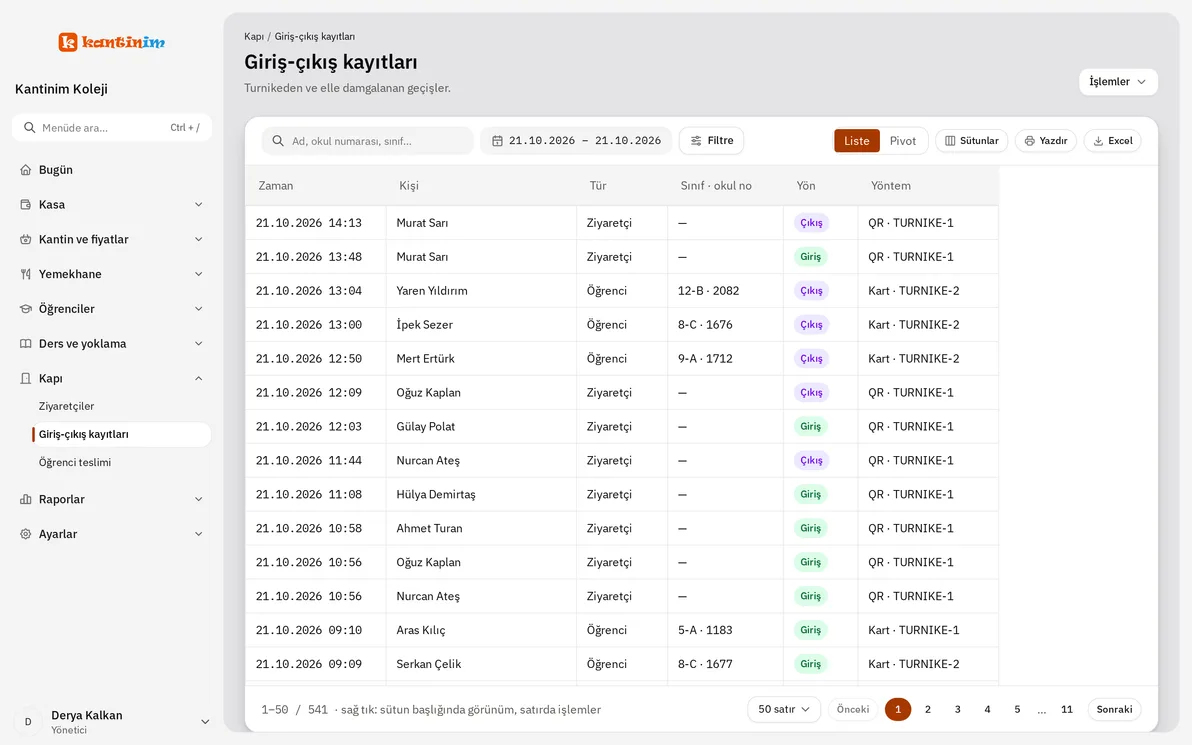This screenshot has width=1192, height=745.
Task: Focus the Ad, okul numarası search field
Action: [x=367, y=141]
